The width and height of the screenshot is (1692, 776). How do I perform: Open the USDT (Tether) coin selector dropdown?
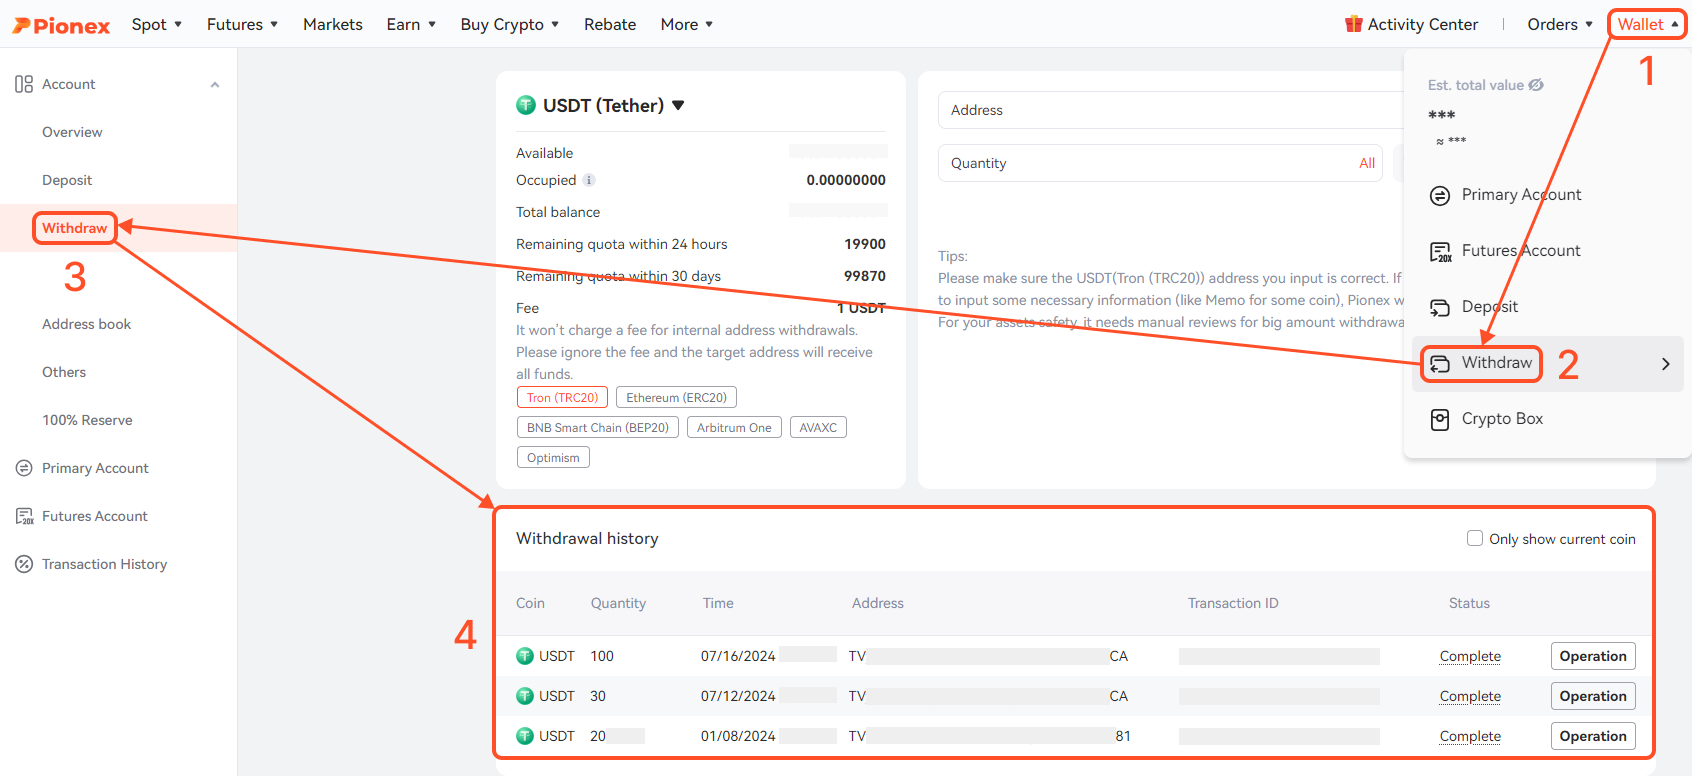678,105
